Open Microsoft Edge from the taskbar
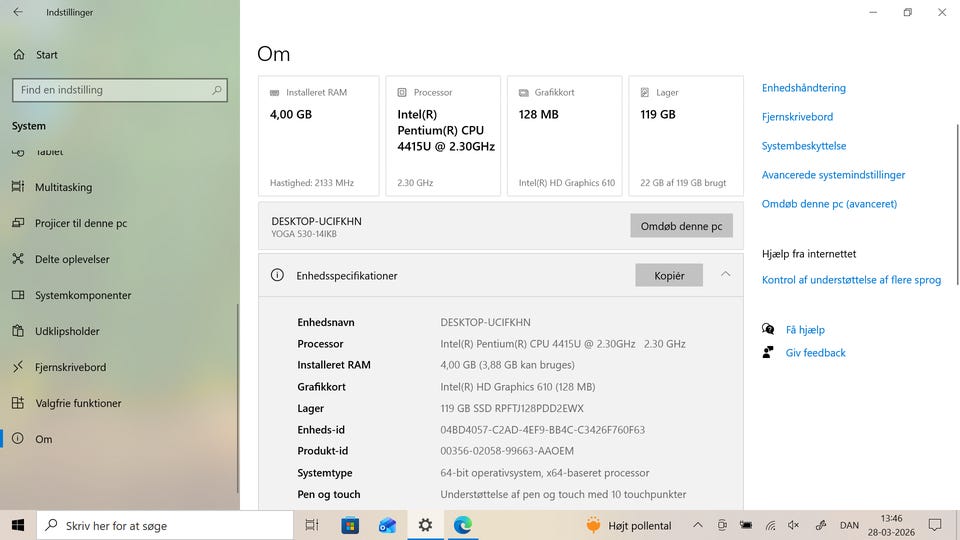Screen dimensions: 960x540 tap(463, 525)
